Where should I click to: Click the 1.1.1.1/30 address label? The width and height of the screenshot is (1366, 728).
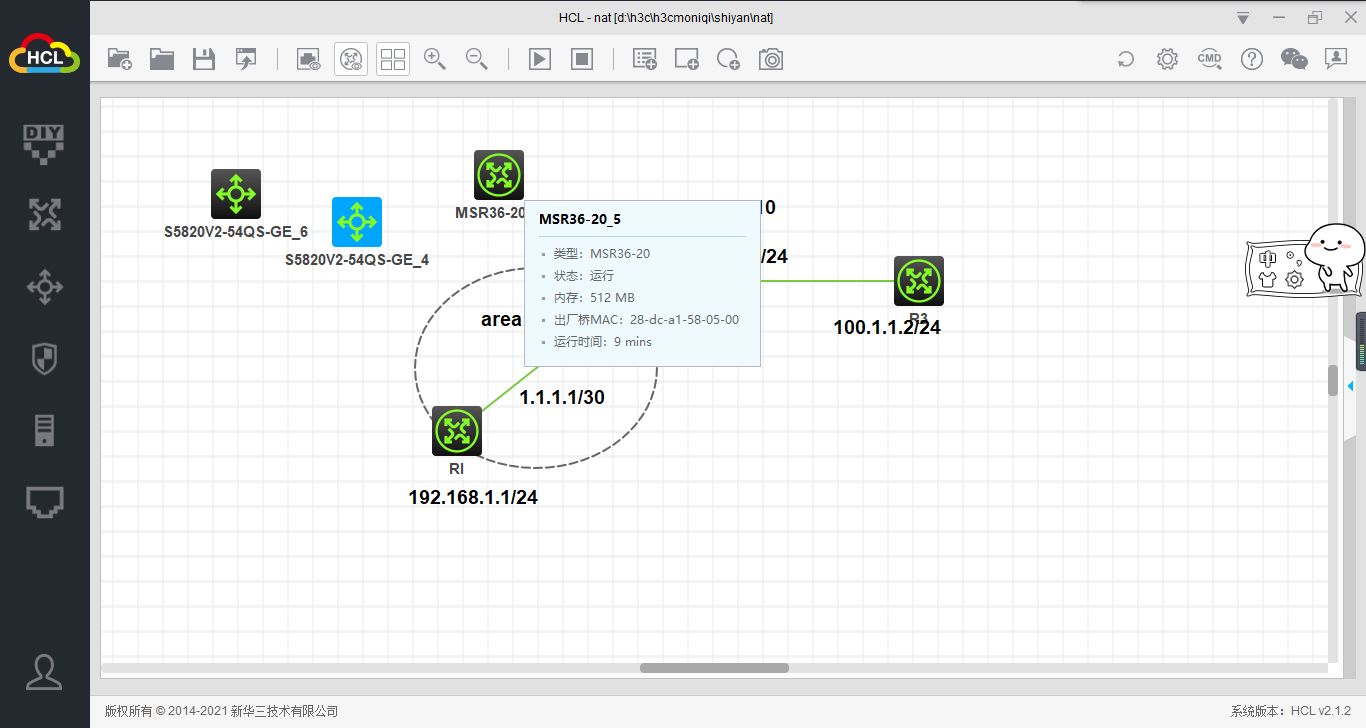pos(562,397)
